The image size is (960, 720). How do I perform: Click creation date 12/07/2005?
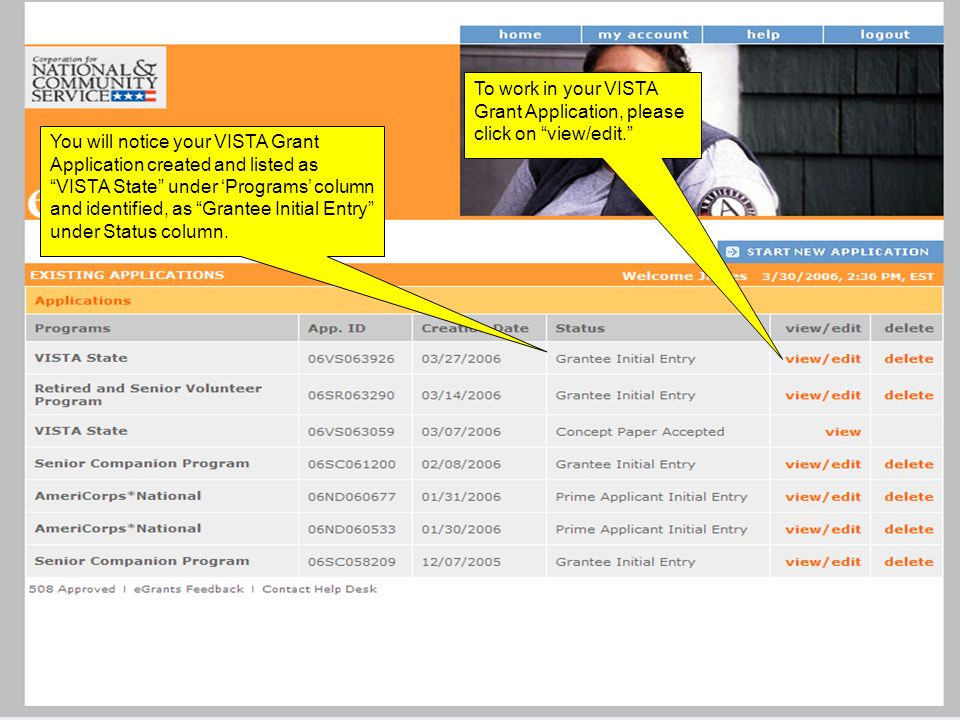[x=461, y=561]
